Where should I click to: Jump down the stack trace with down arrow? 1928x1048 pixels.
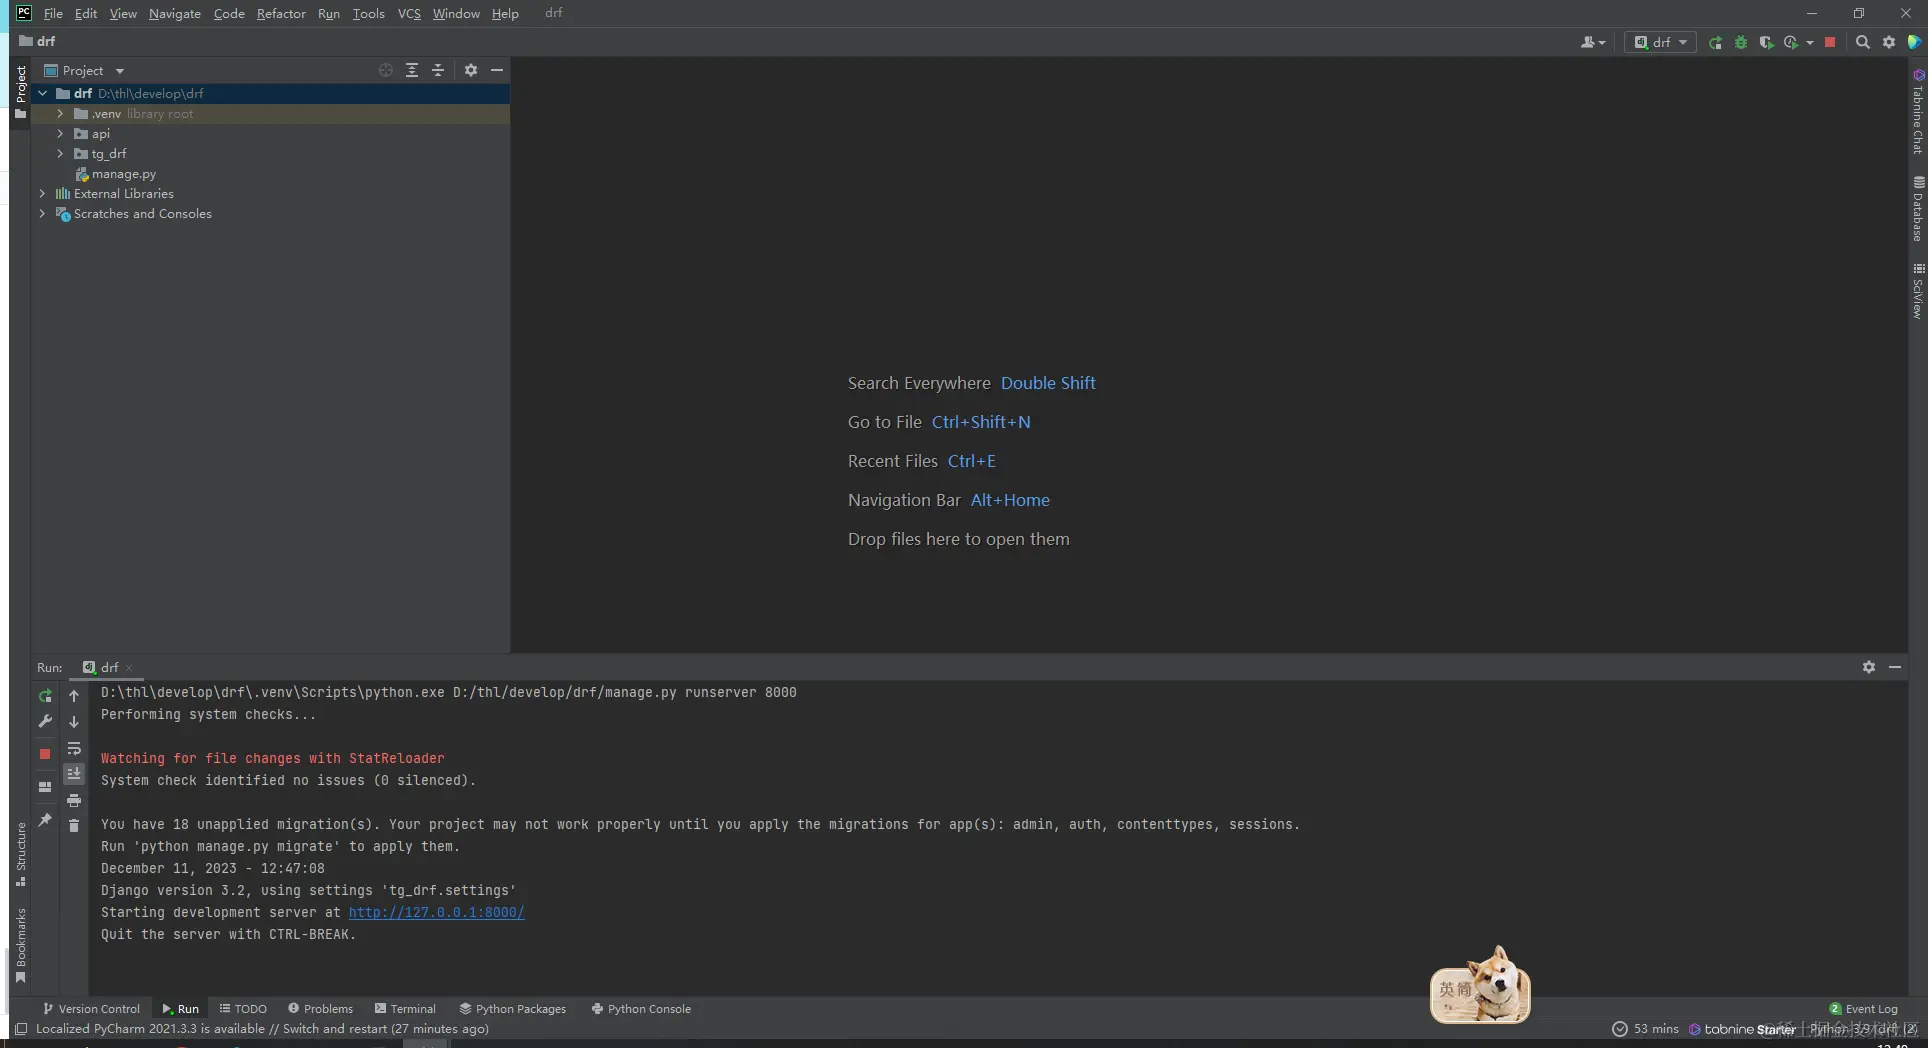[x=74, y=721]
